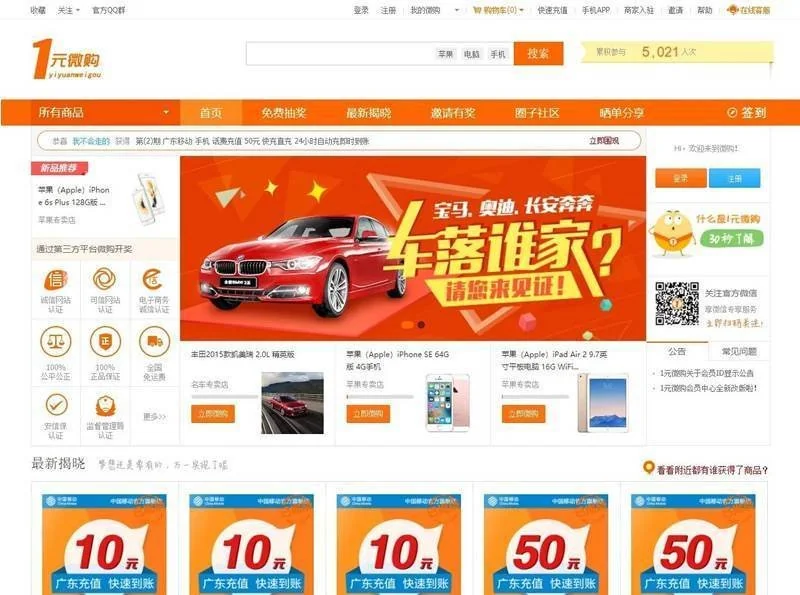Click the 监督管理局认证 badge icon
Image resolution: width=800 pixels, height=595 pixels.
(x=106, y=406)
